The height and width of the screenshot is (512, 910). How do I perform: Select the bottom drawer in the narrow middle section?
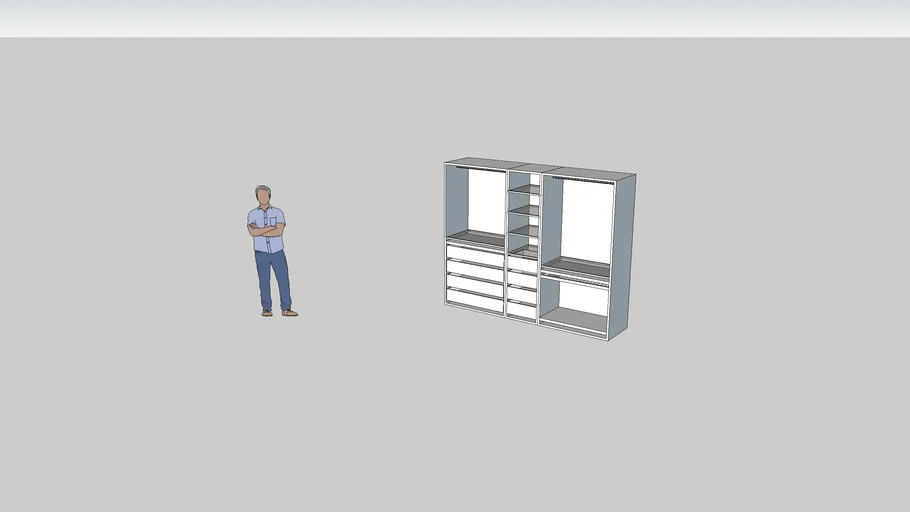tap(521, 310)
